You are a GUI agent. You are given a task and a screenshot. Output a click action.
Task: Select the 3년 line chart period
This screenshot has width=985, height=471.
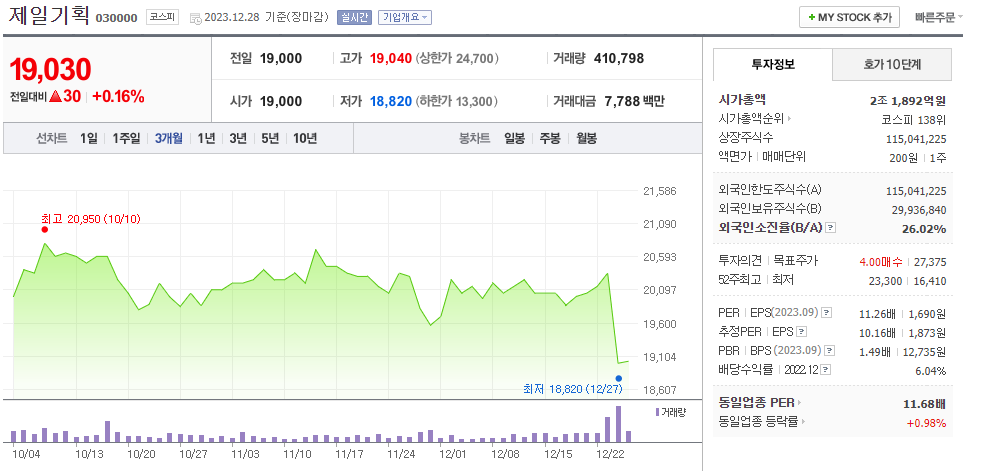pyautogui.click(x=238, y=138)
